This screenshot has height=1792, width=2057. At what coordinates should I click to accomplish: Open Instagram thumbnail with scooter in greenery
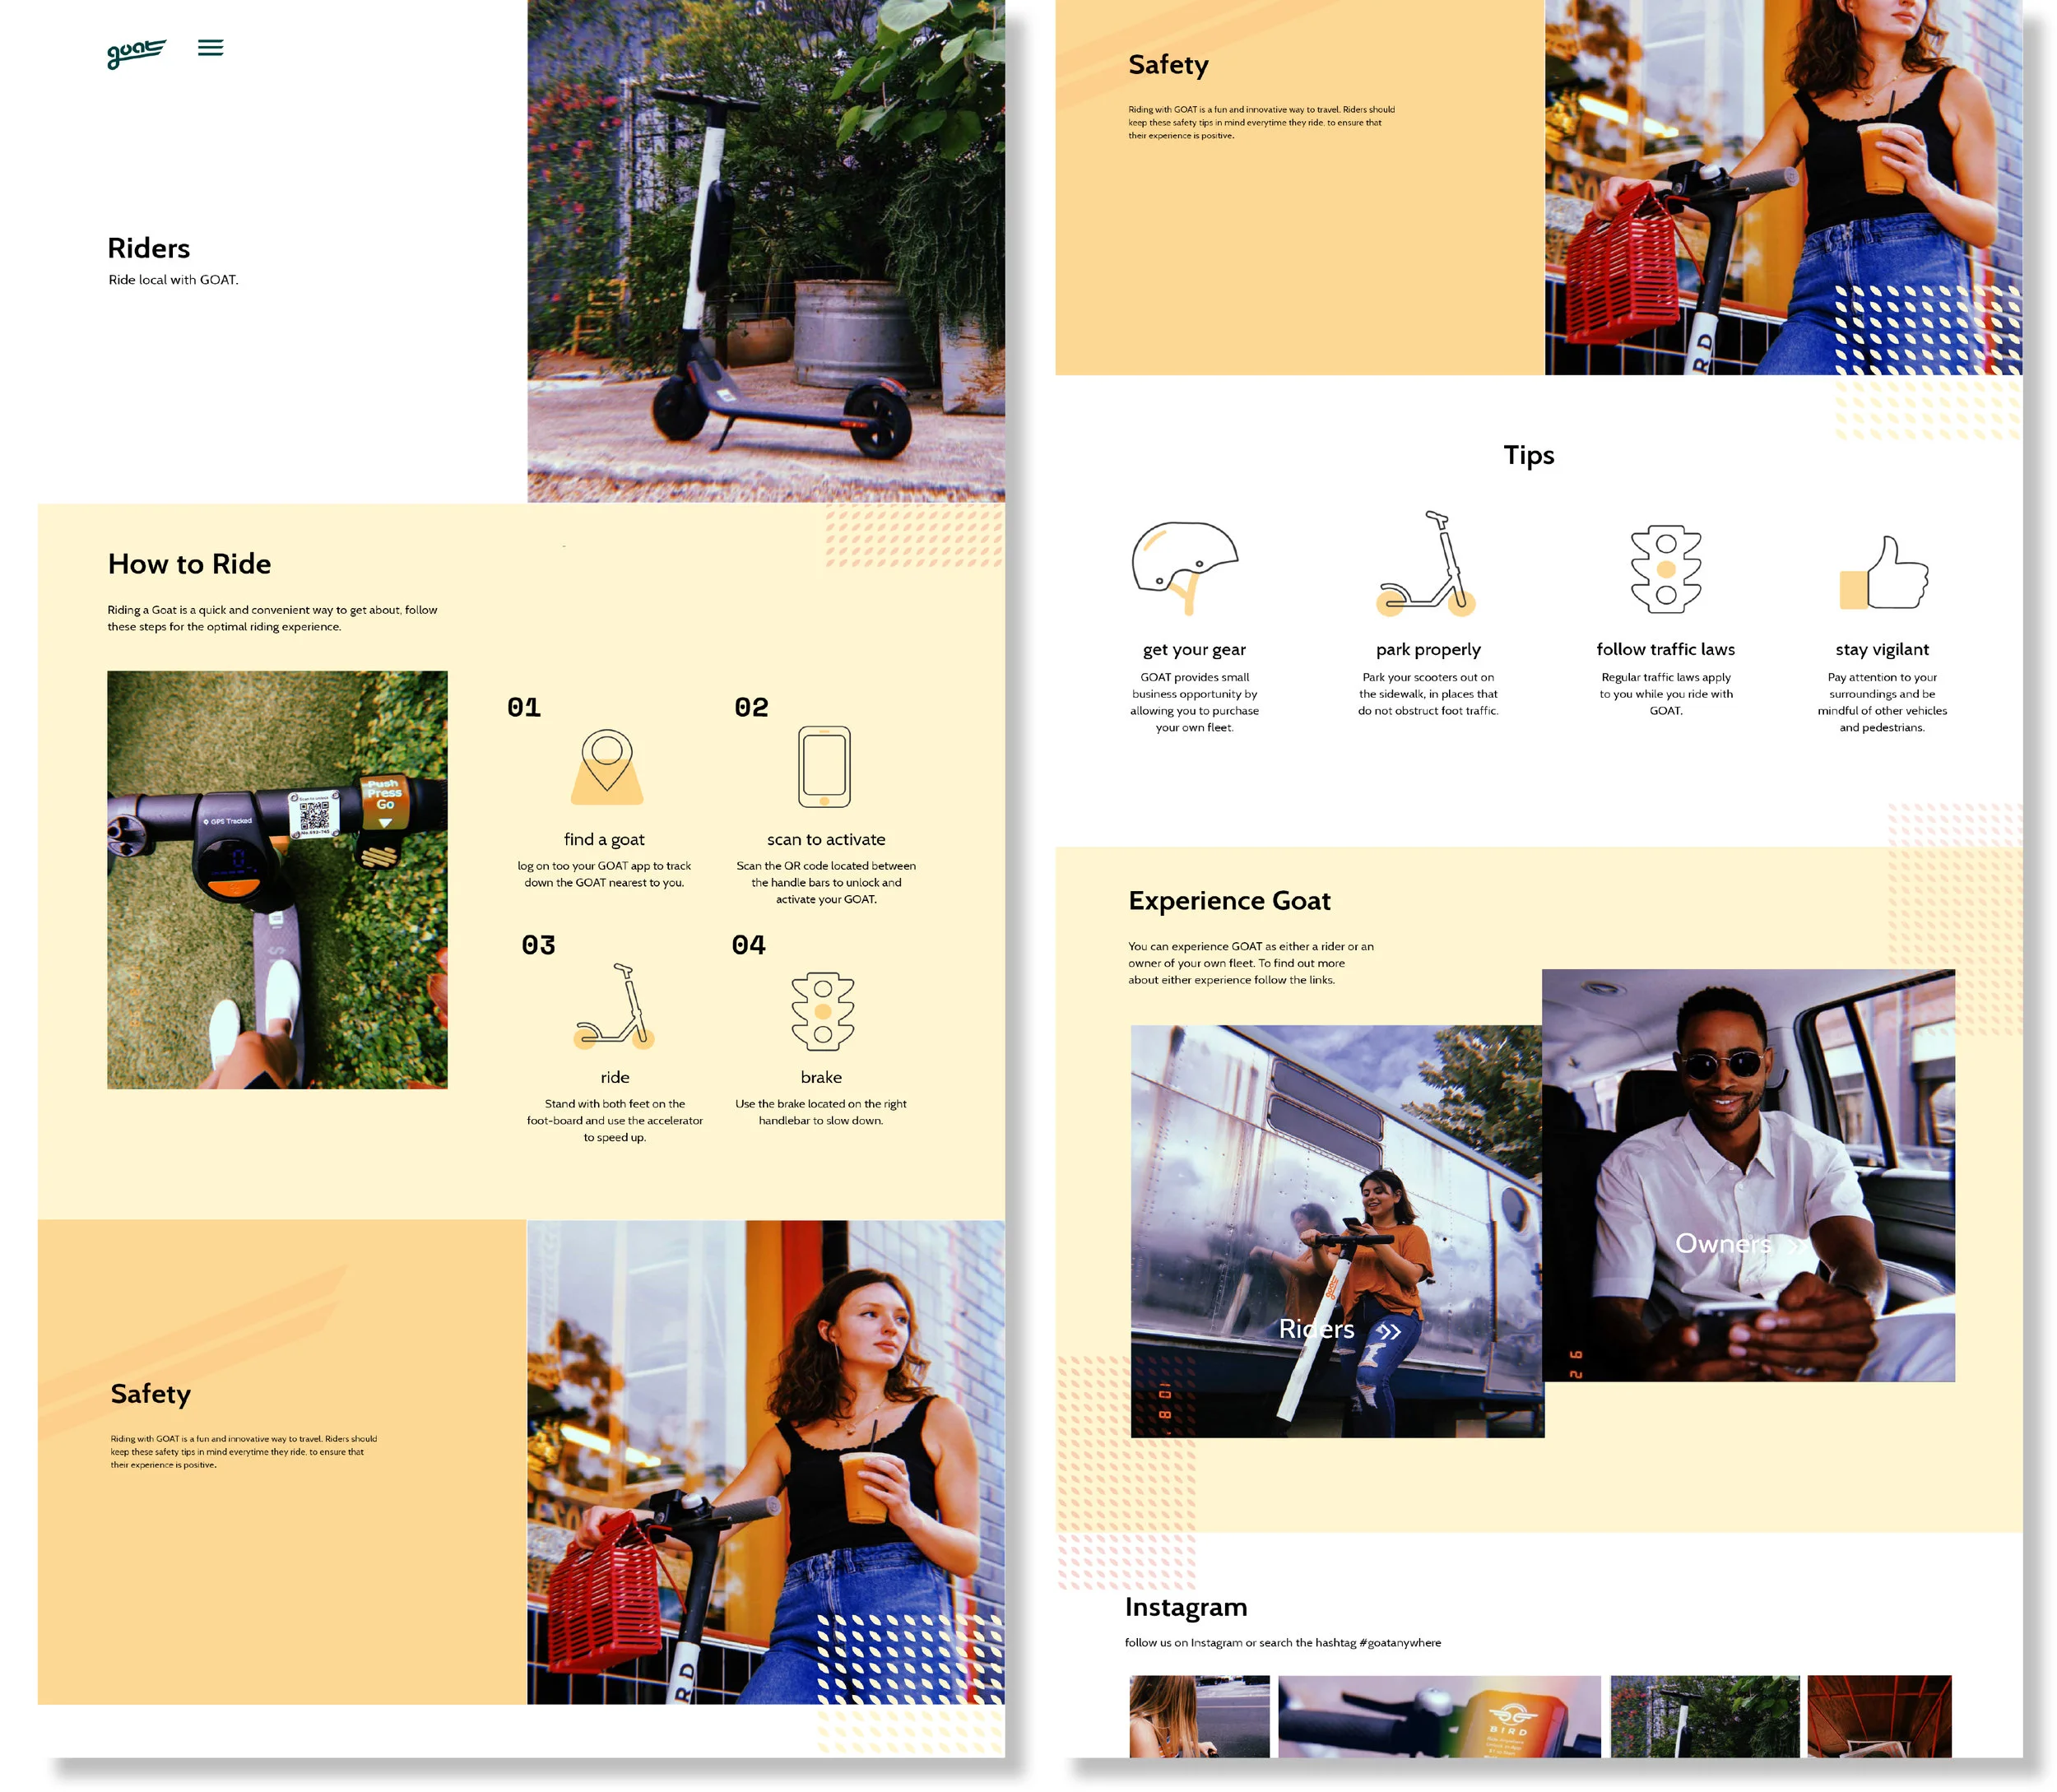pos(1704,1716)
